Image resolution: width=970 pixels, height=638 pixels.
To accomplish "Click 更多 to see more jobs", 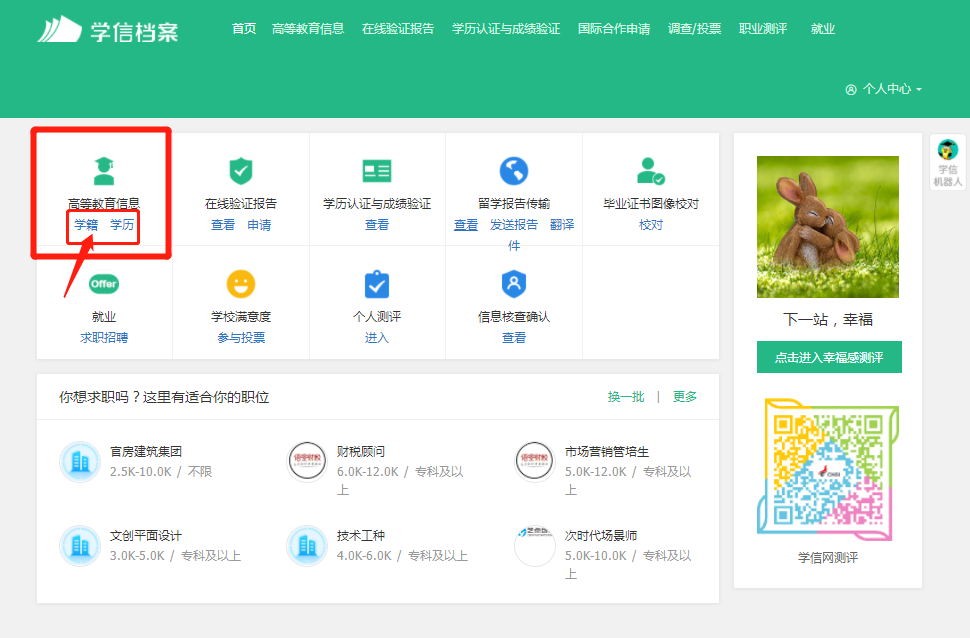I will (x=685, y=397).
